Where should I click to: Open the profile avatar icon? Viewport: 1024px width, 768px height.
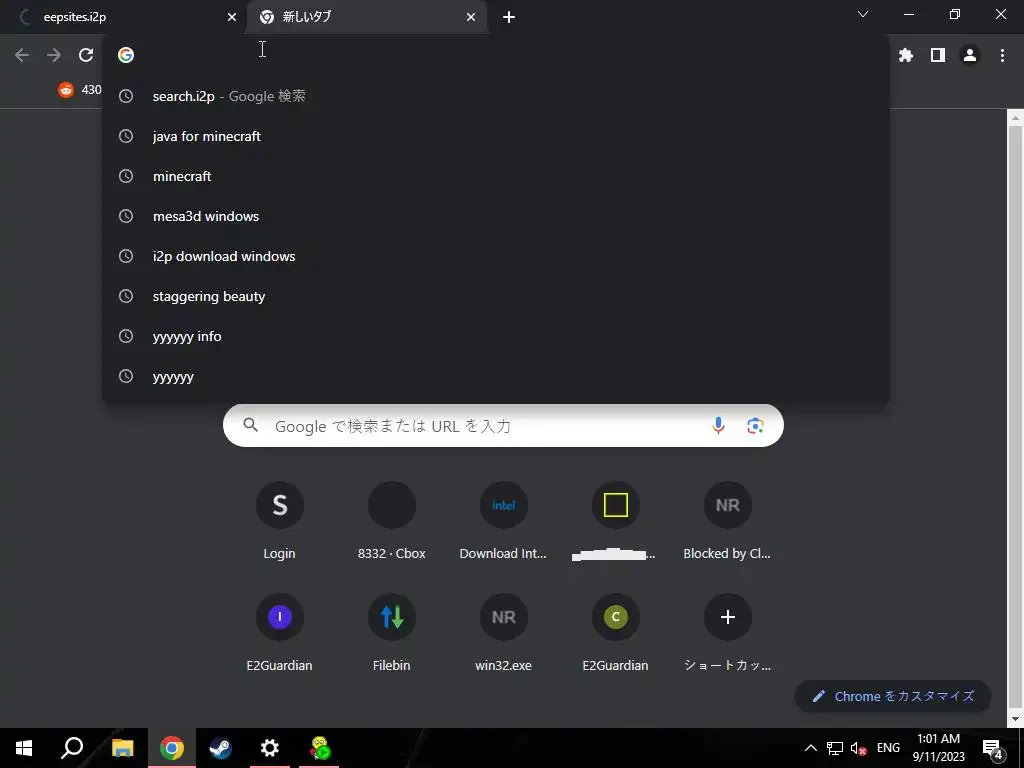970,56
